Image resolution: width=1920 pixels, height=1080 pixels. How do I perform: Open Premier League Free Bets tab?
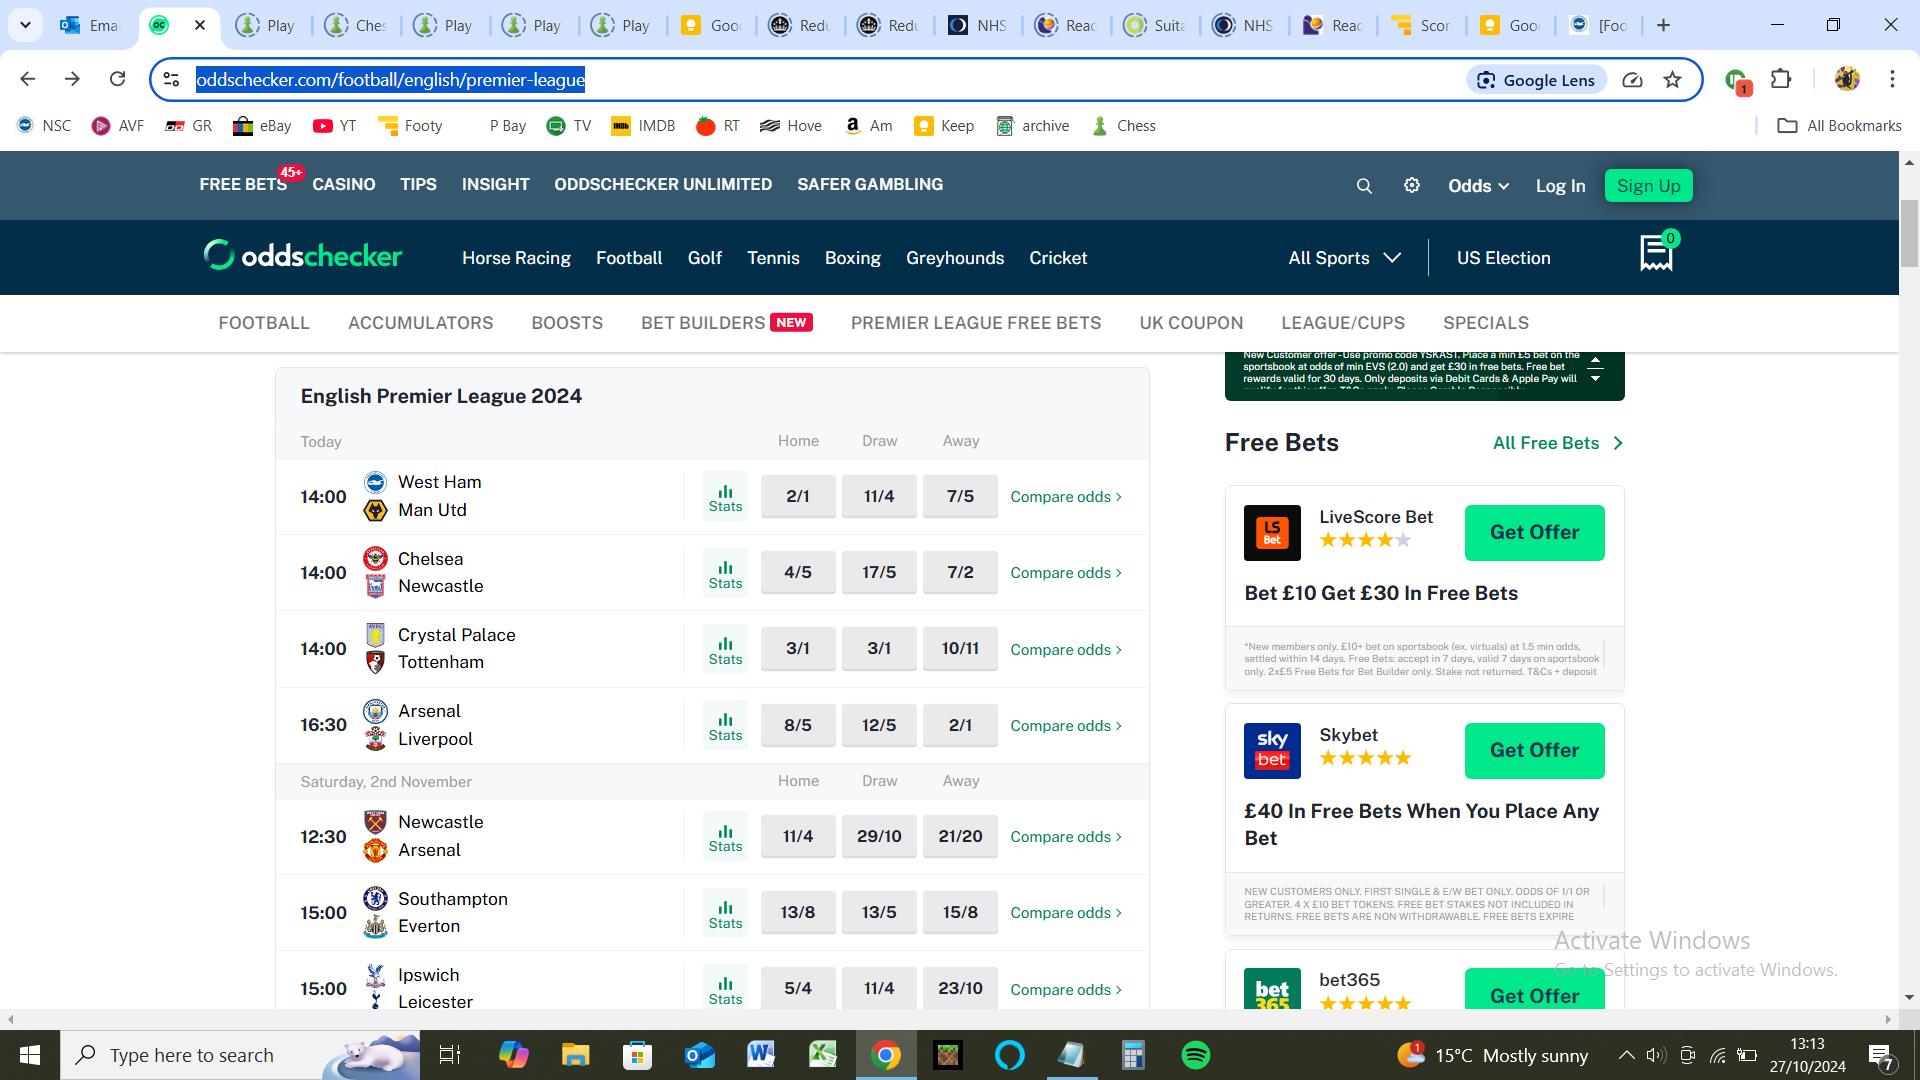click(976, 323)
